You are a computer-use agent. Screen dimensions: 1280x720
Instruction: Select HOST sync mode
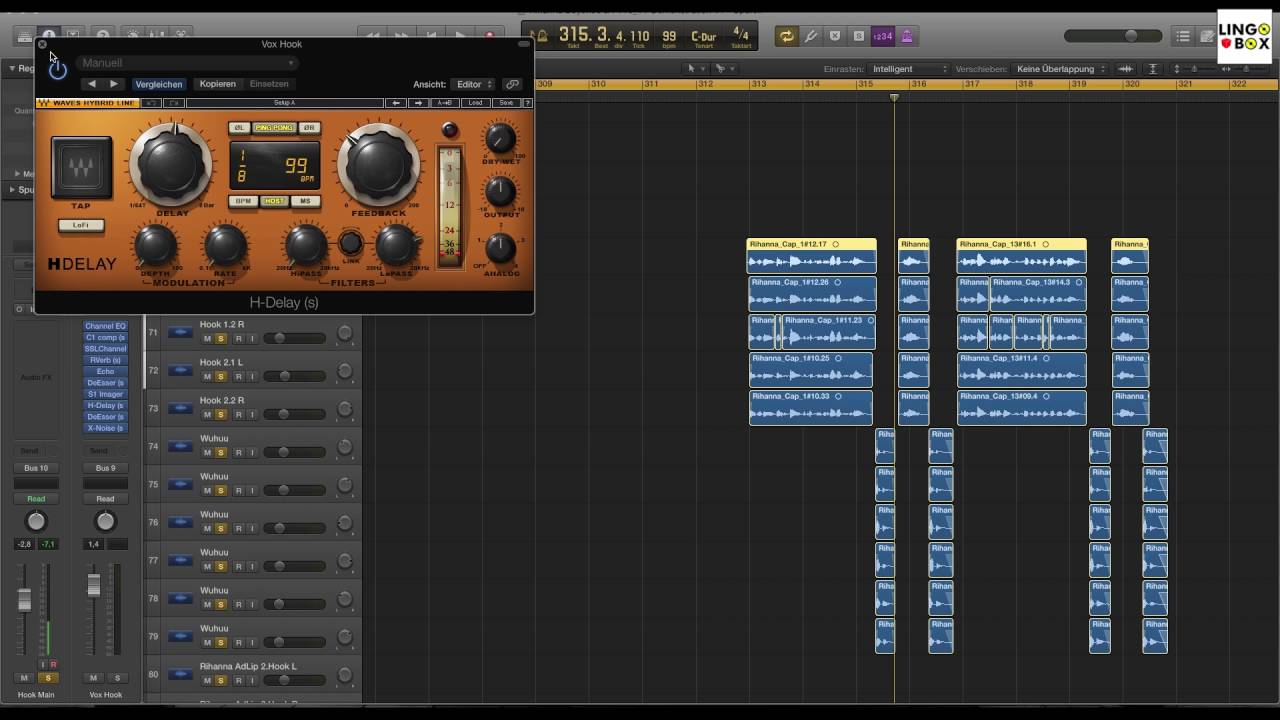[x=274, y=201]
